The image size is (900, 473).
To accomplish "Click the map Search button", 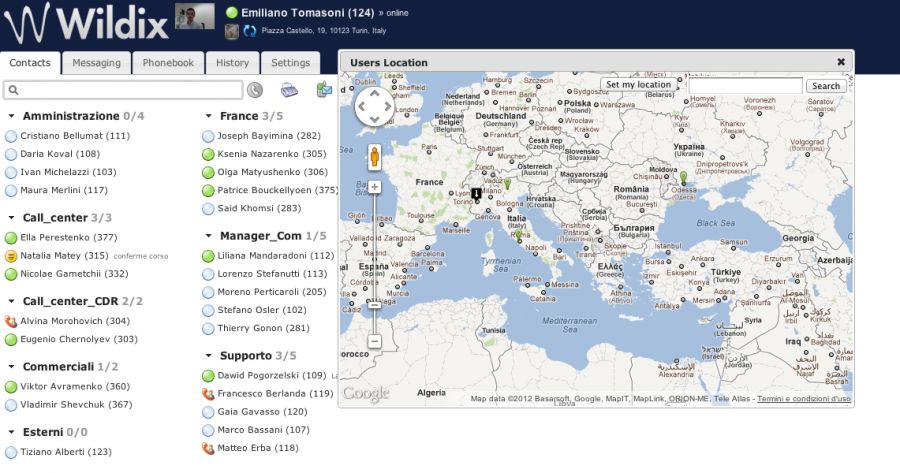I will [826, 86].
